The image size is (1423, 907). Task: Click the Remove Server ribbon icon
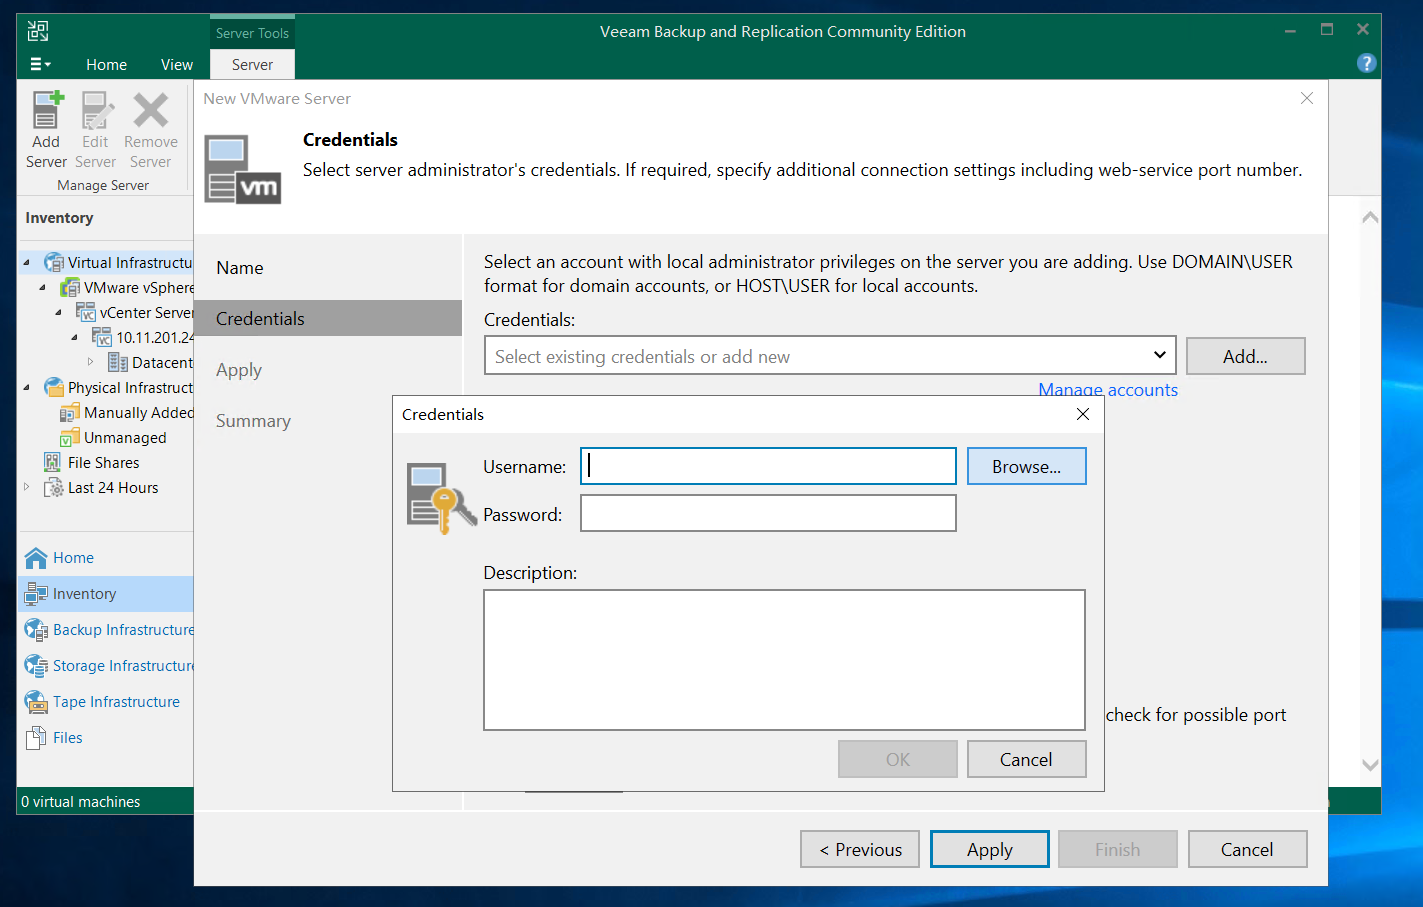tap(151, 110)
